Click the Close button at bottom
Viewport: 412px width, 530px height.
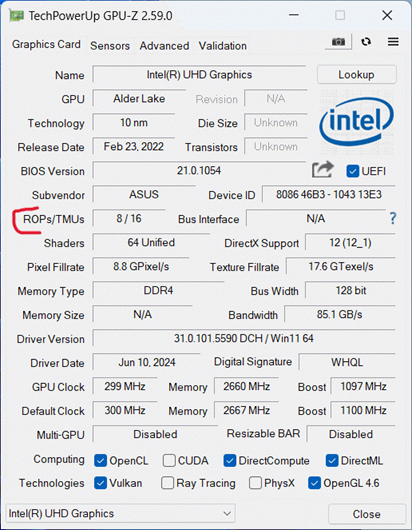(x=367, y=514)
